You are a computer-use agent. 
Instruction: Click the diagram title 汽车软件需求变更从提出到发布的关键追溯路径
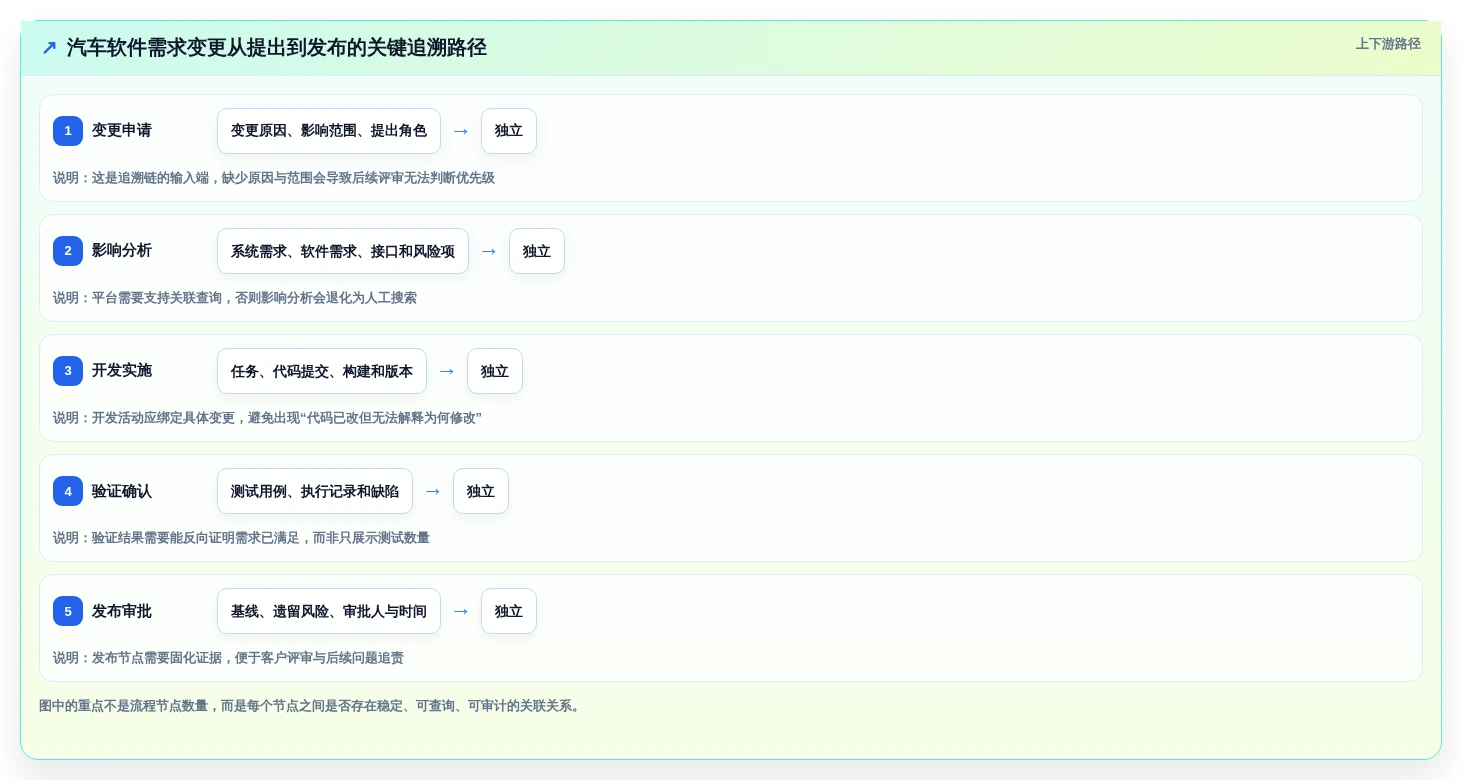277,48
